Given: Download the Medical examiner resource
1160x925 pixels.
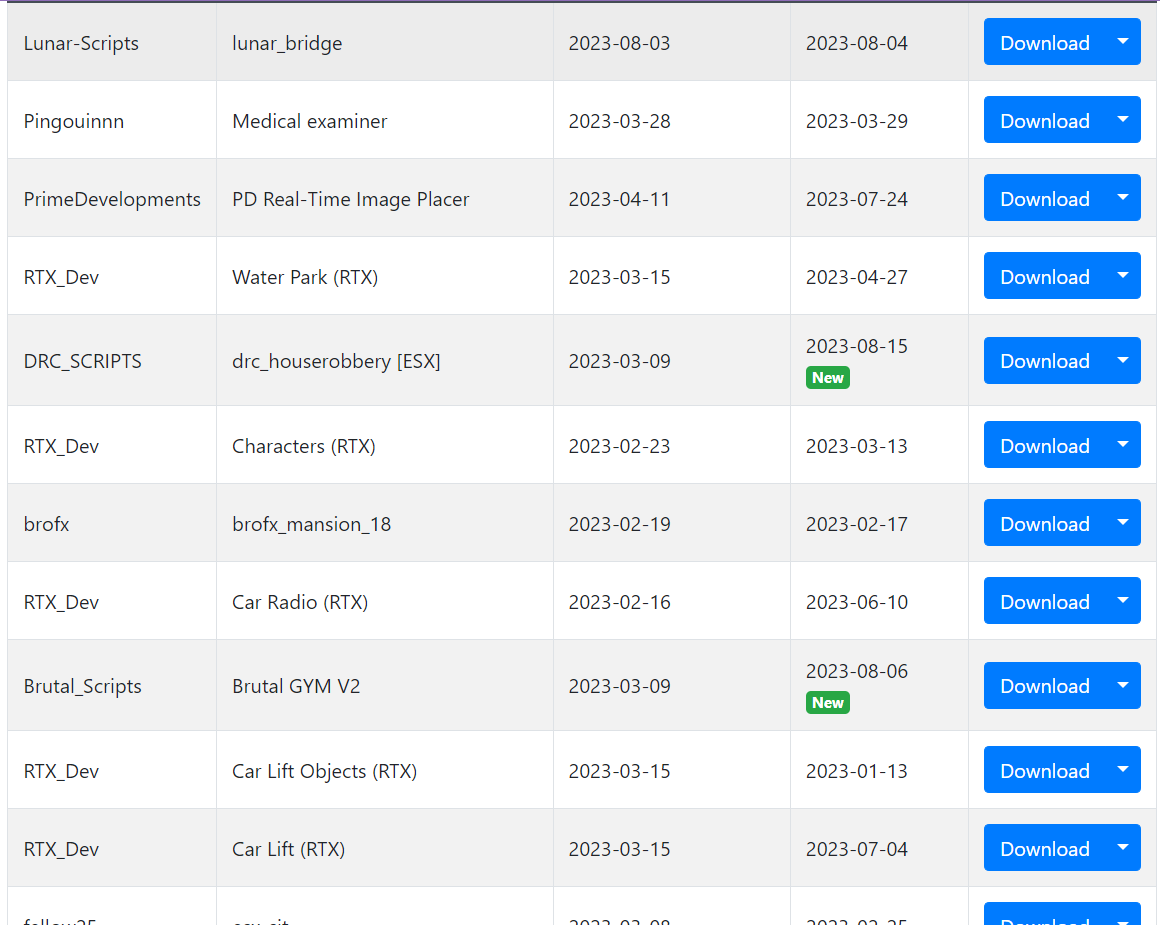Looking at the screenshot, I should coord(1045,120).
